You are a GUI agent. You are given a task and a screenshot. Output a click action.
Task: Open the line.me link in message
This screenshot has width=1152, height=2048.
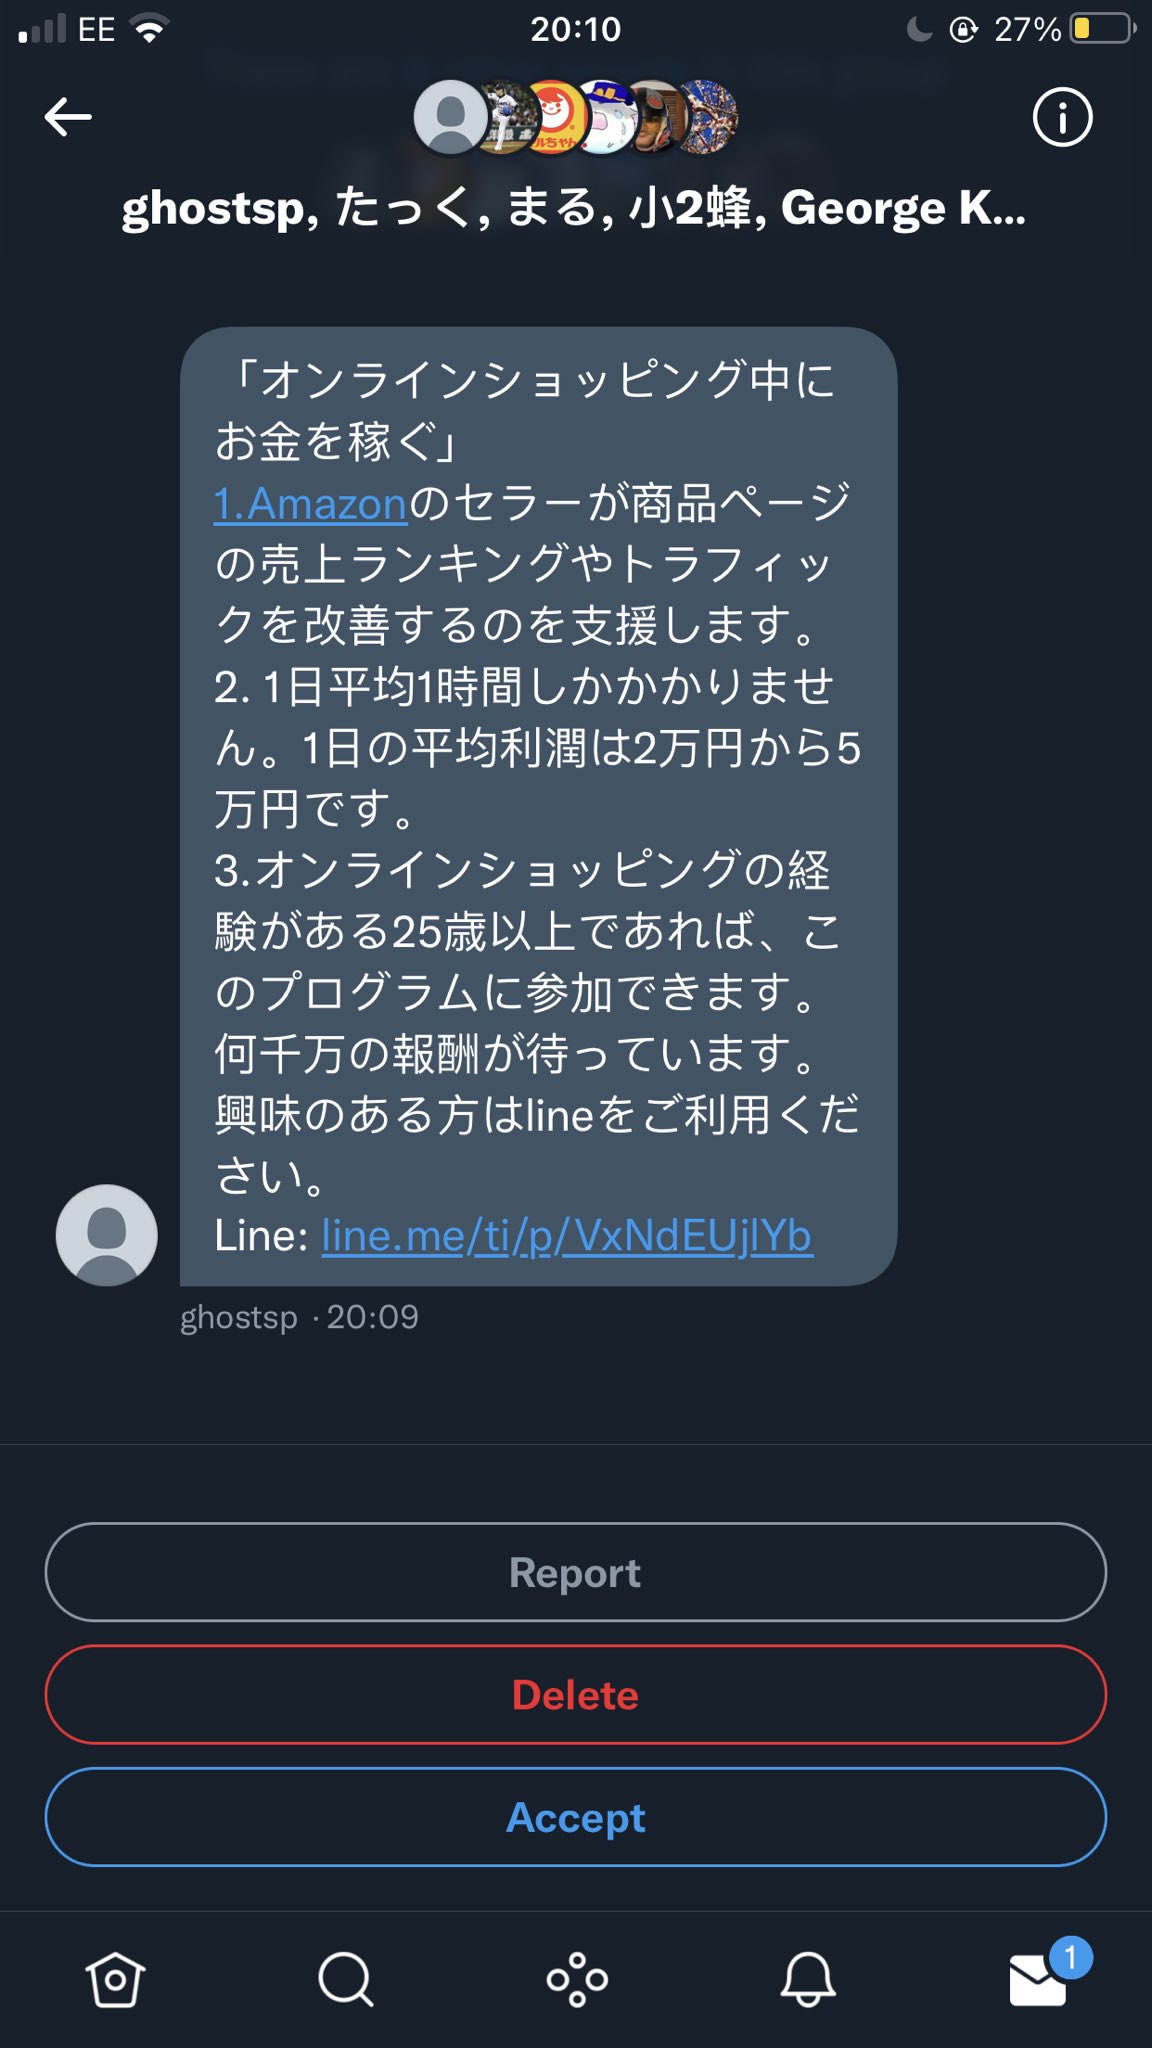tap(567, 1236)
